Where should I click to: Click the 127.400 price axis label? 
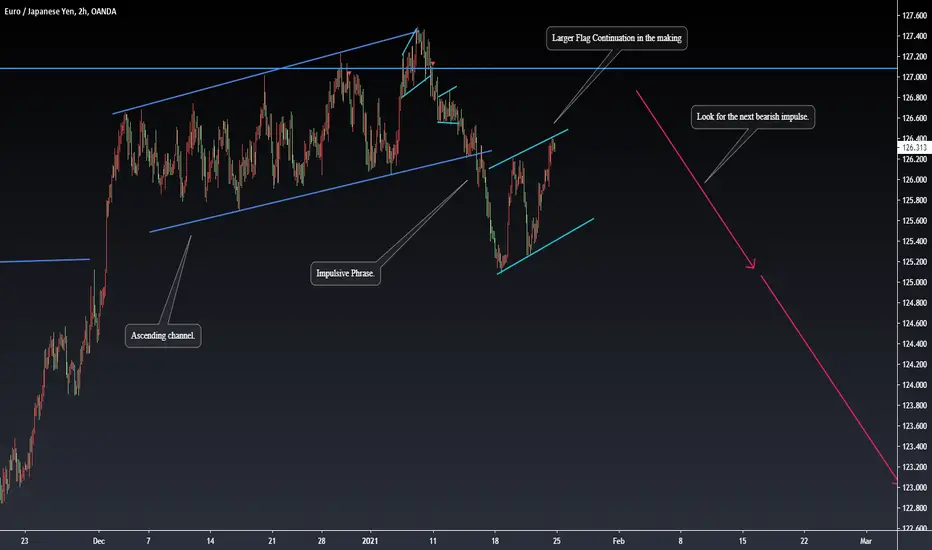pyautogui.click(x=914, y=36)
